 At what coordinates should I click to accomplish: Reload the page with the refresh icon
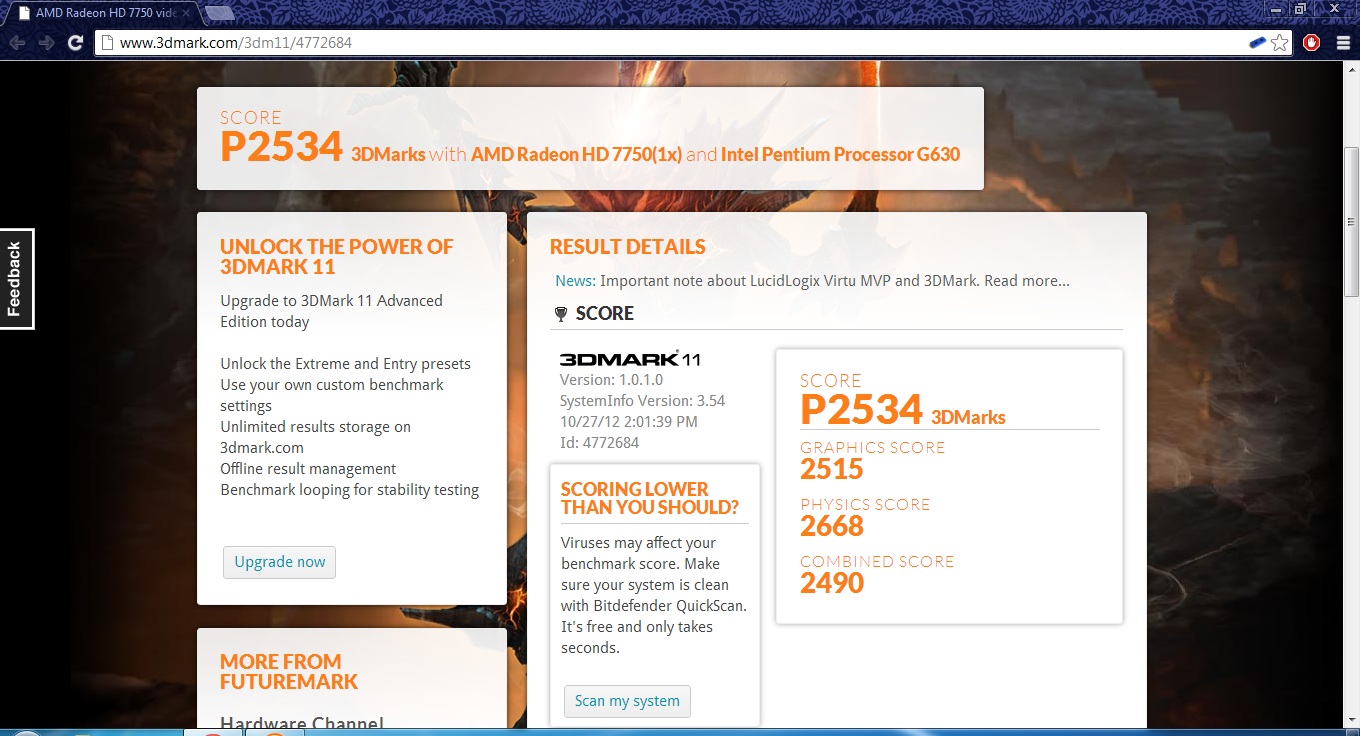[x=75, y=42]
